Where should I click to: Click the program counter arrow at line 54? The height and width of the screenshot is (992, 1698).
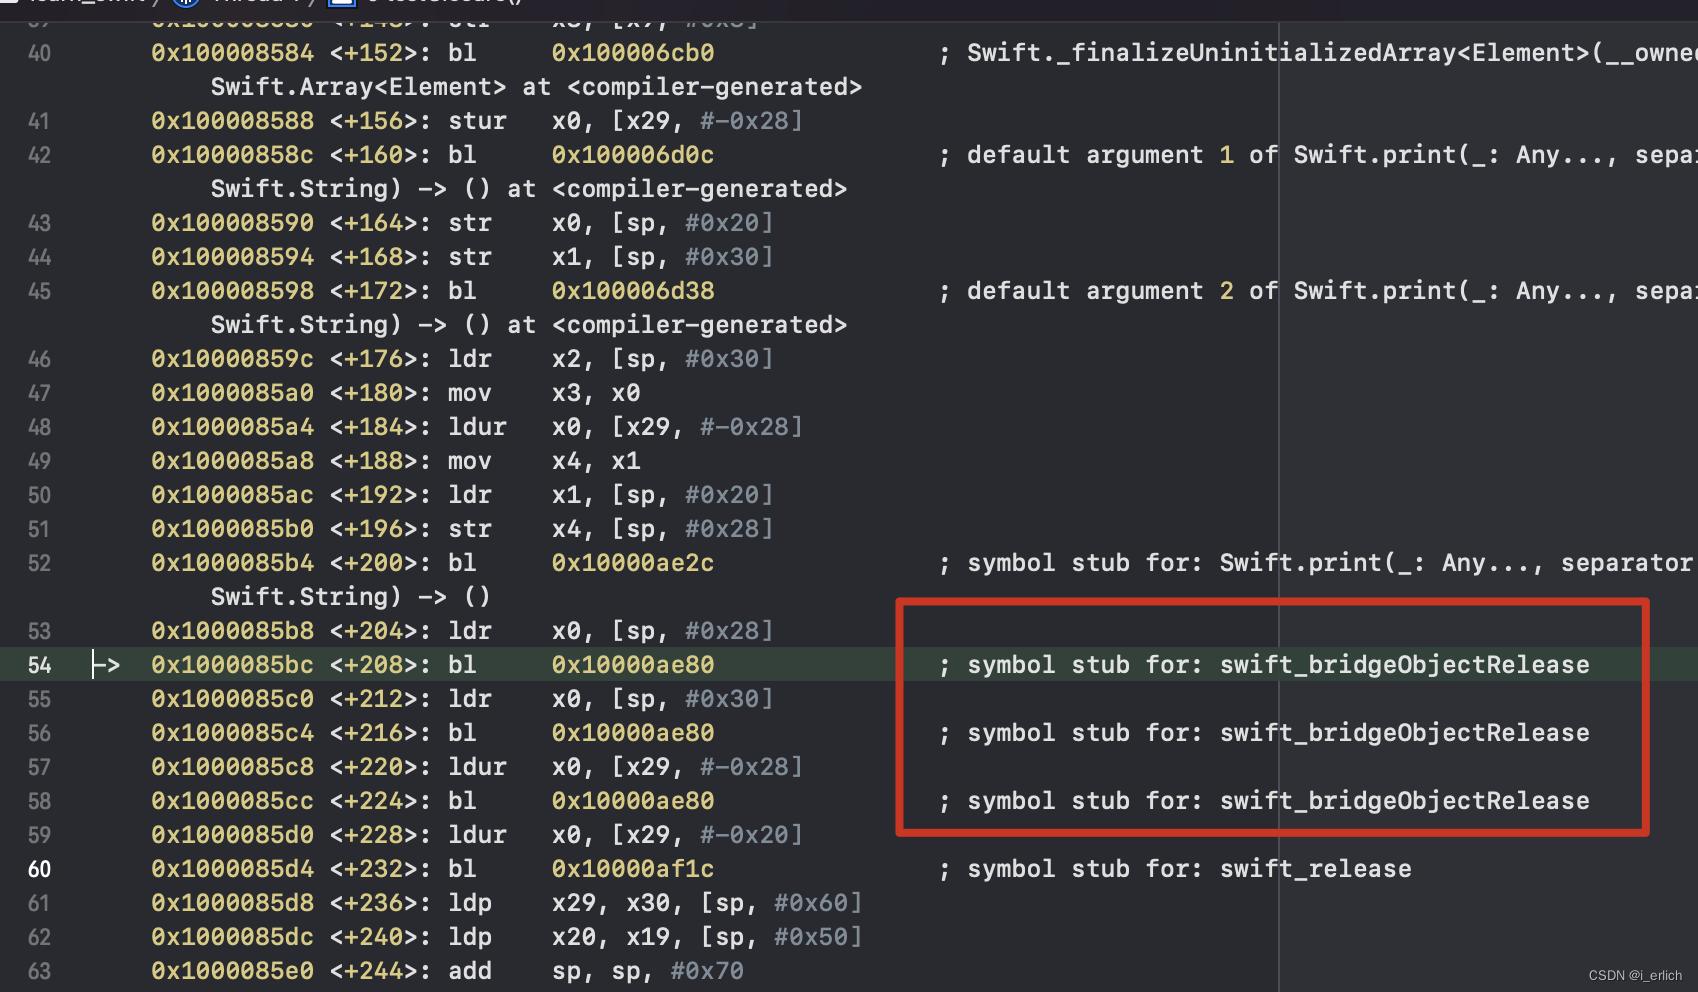pos(106,665)
